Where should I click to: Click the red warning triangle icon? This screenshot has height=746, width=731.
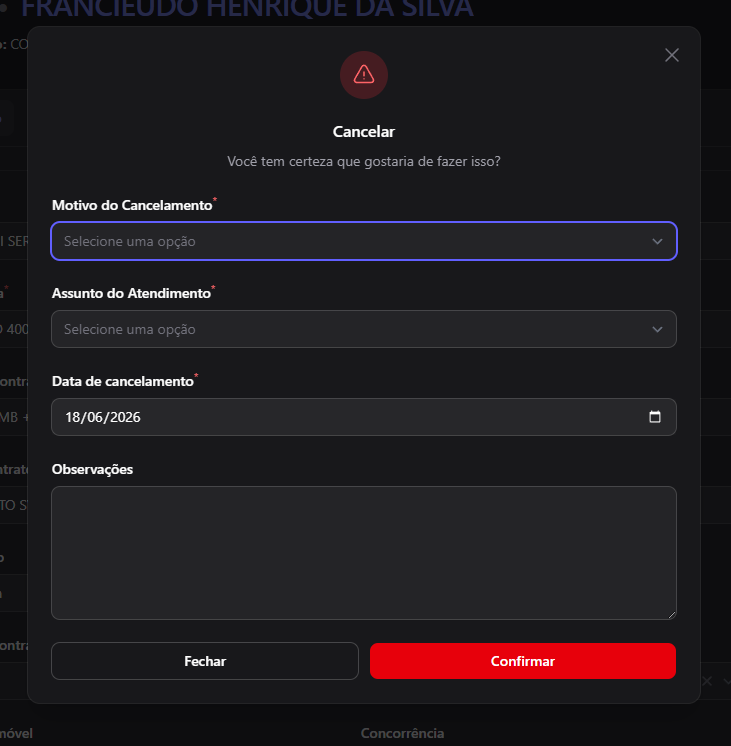[x=364, y=75]
